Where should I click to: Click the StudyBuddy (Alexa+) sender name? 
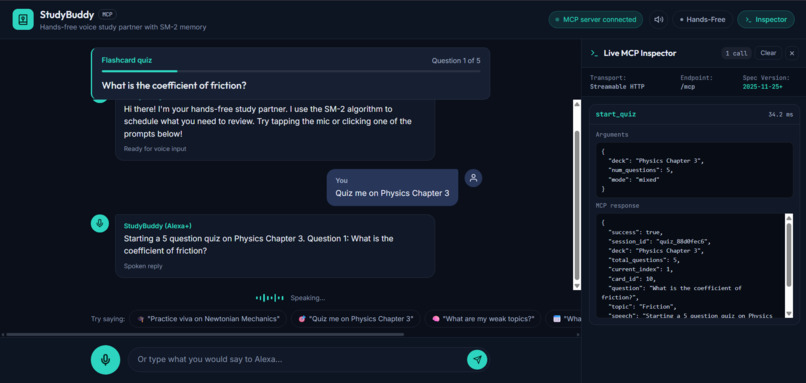[158, 226]
